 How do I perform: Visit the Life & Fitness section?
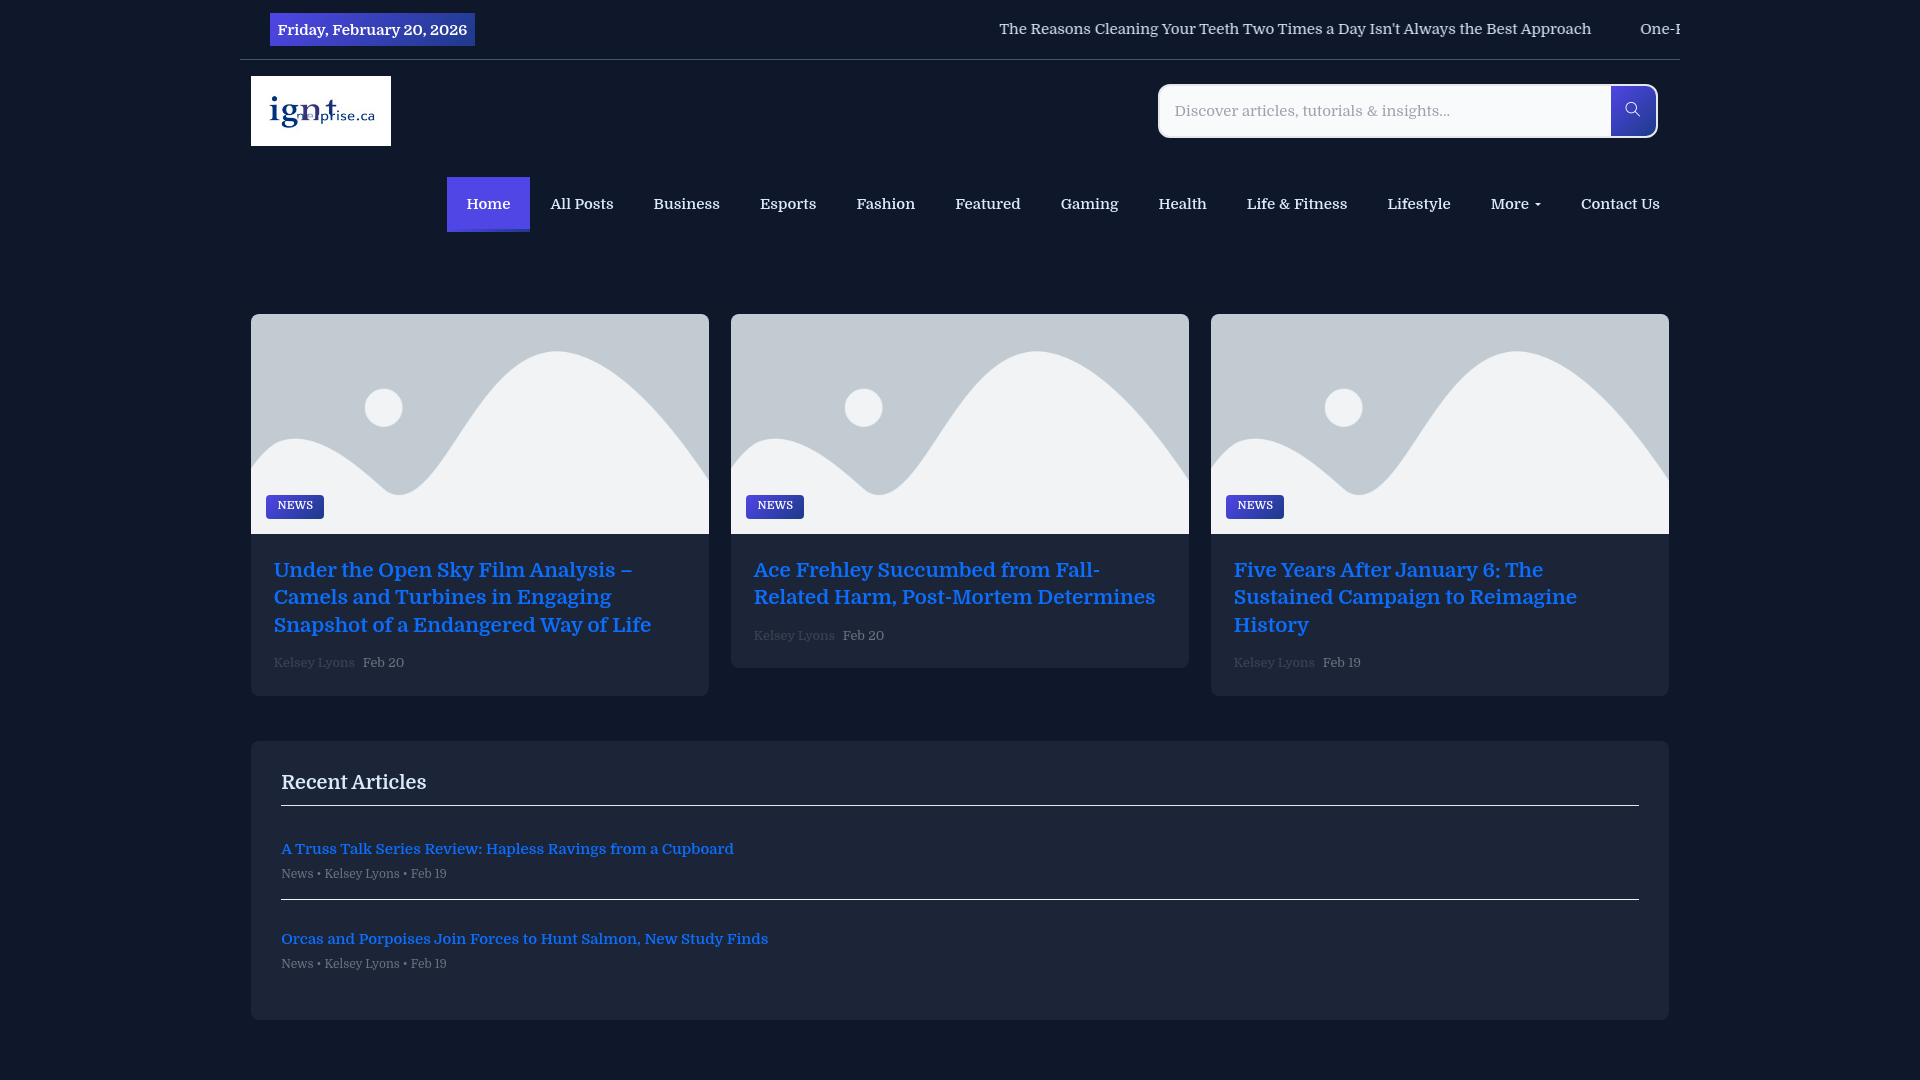pos(1297,204)
